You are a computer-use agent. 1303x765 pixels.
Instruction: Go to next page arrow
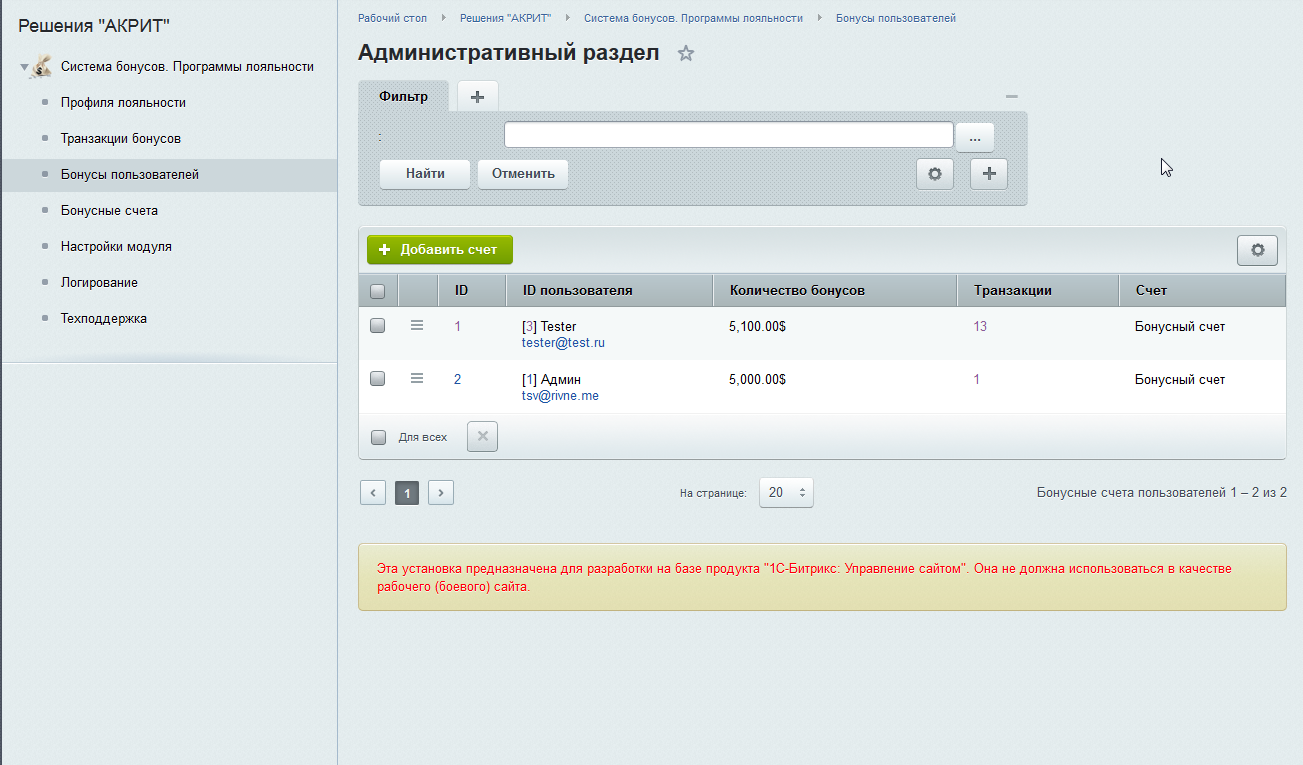(441, 492)
